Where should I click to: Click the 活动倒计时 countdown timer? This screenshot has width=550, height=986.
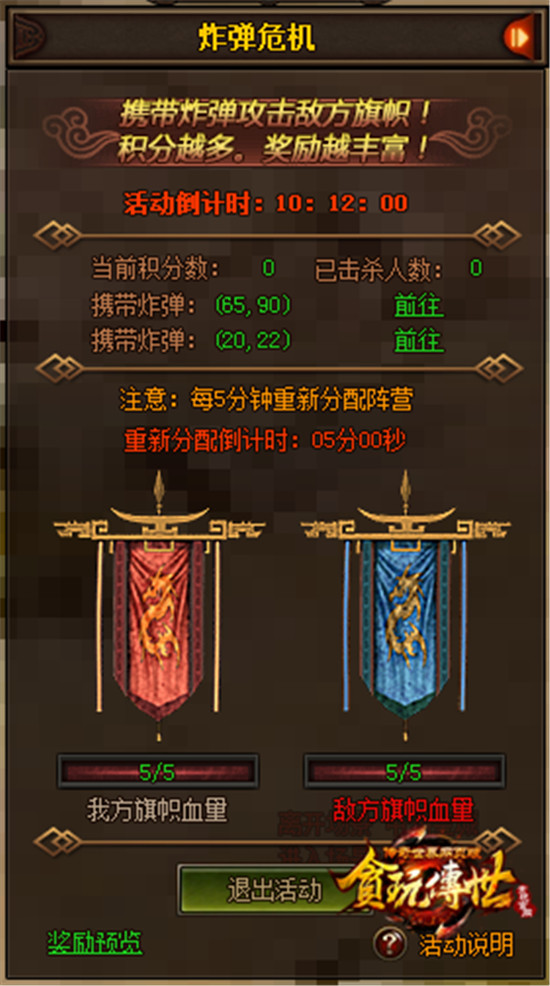pyautogui.click(x=265, y=204)
